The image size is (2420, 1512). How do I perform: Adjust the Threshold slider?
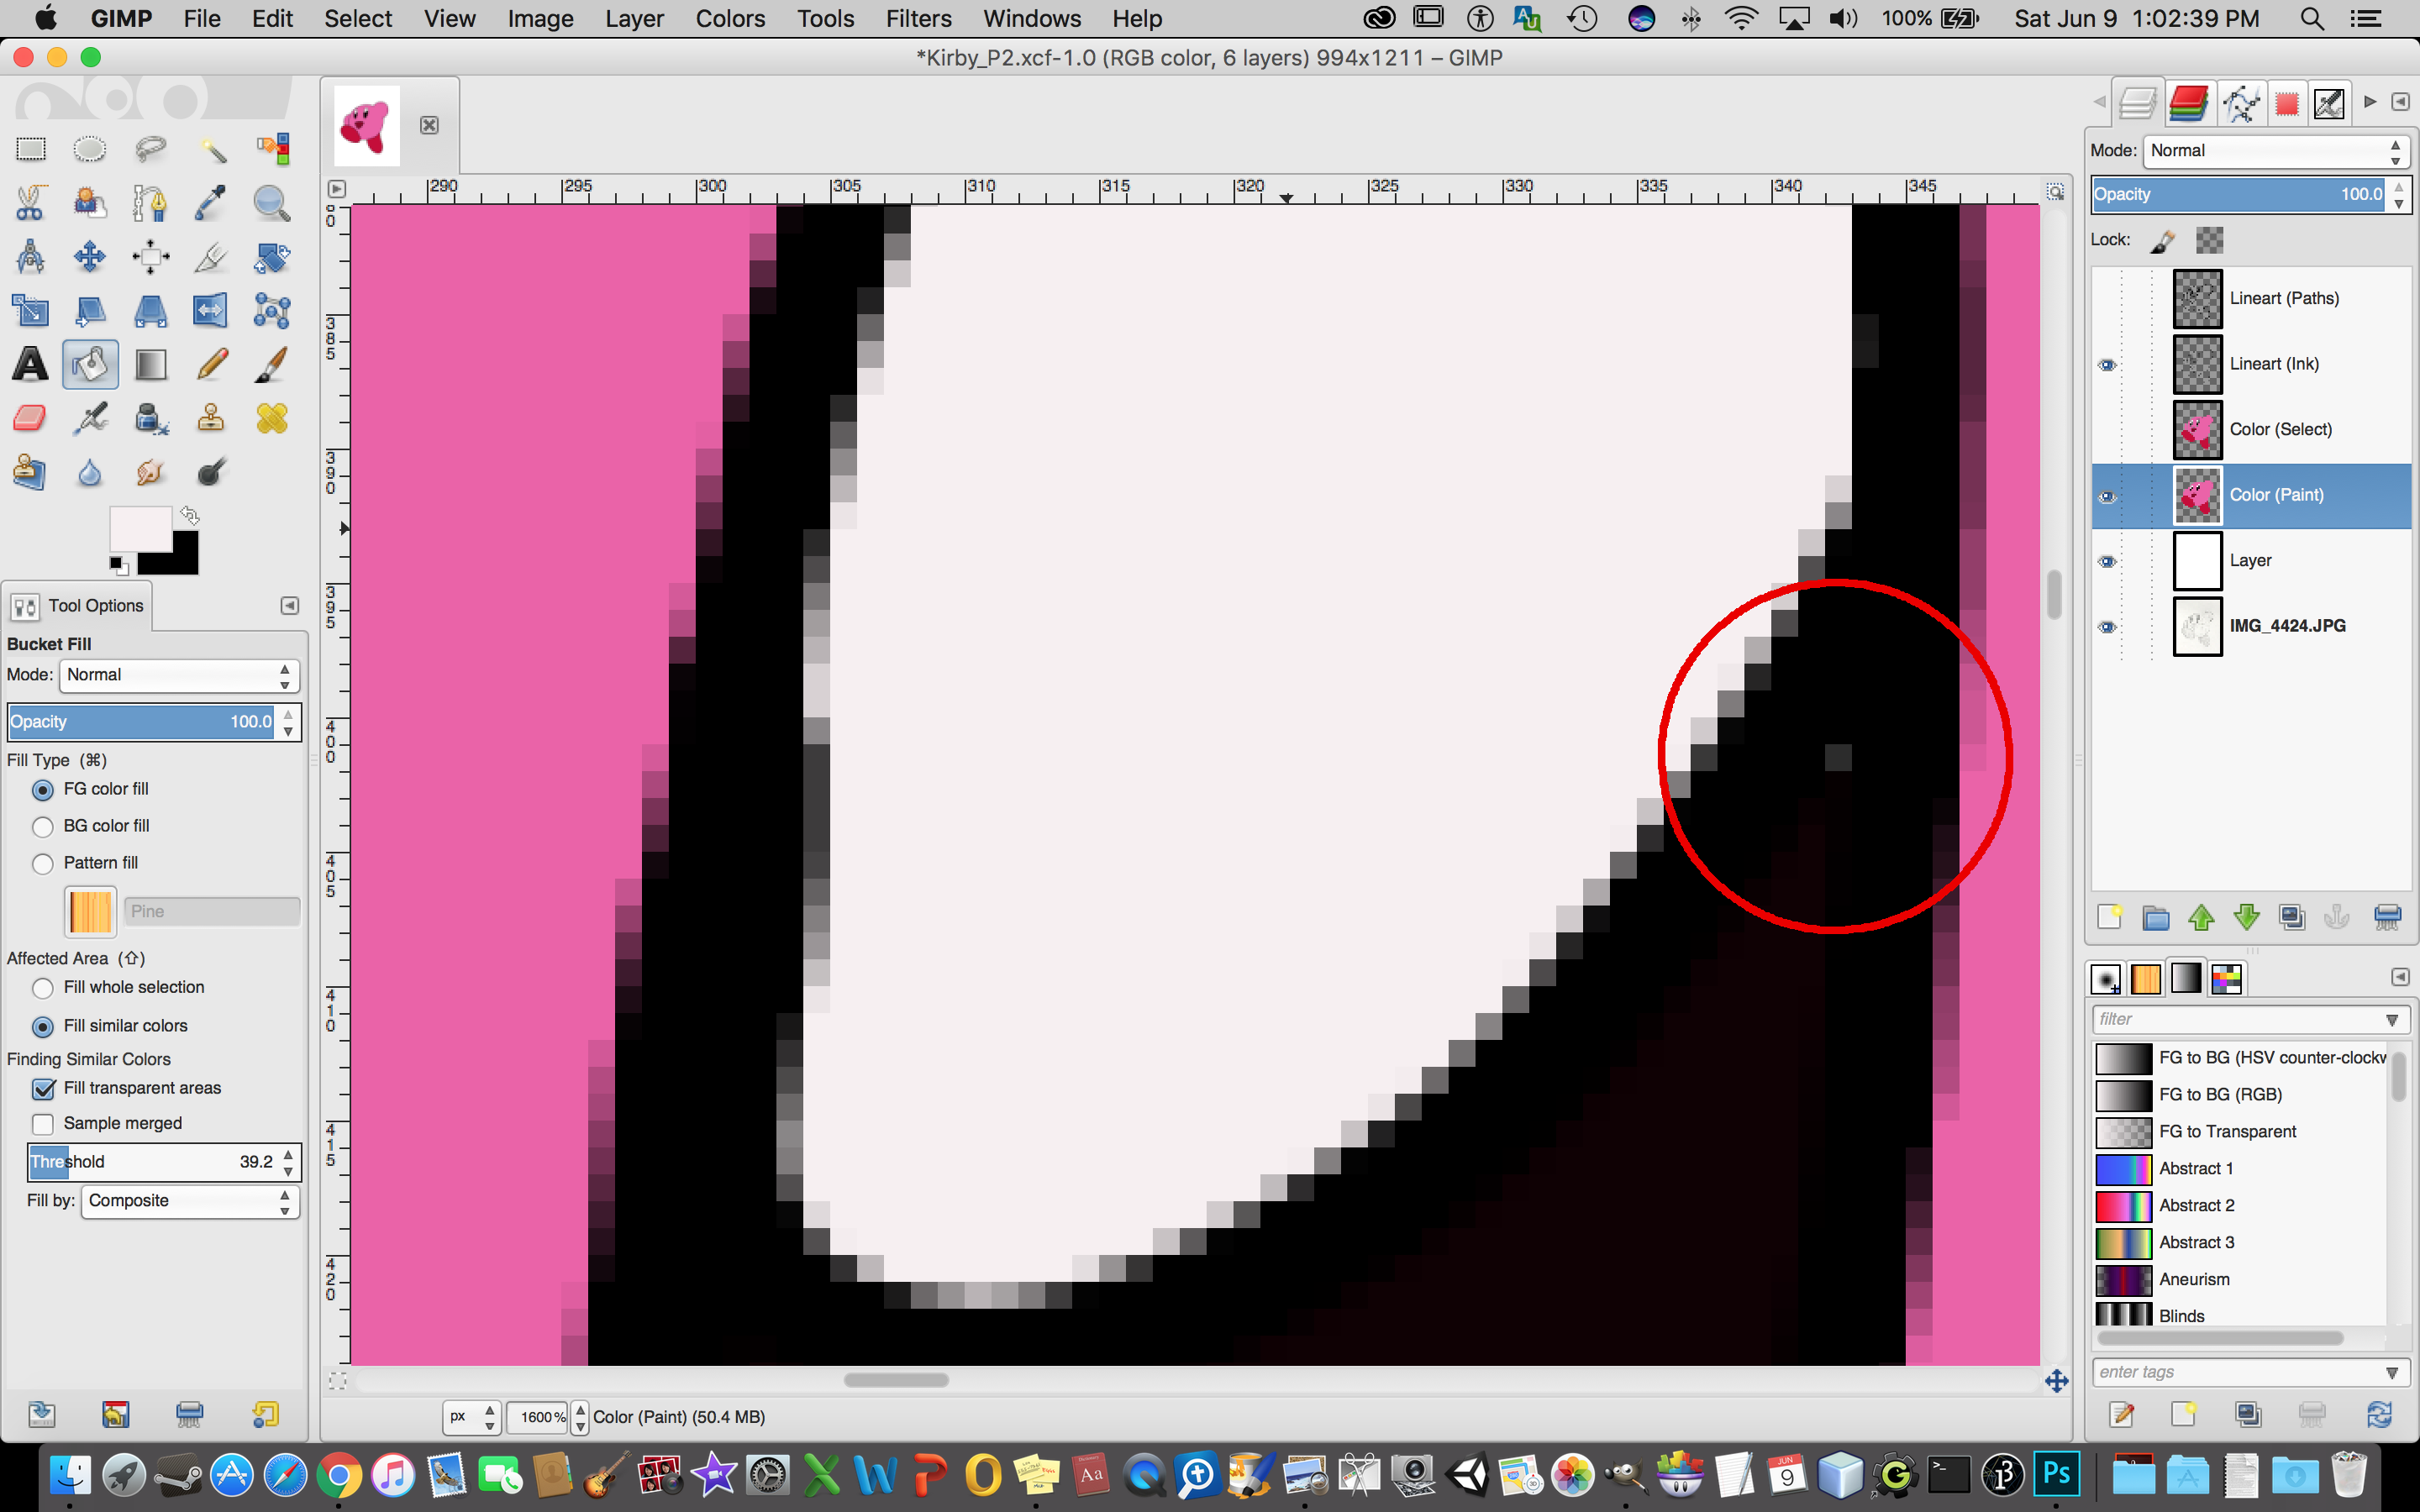pos(153,1162)
